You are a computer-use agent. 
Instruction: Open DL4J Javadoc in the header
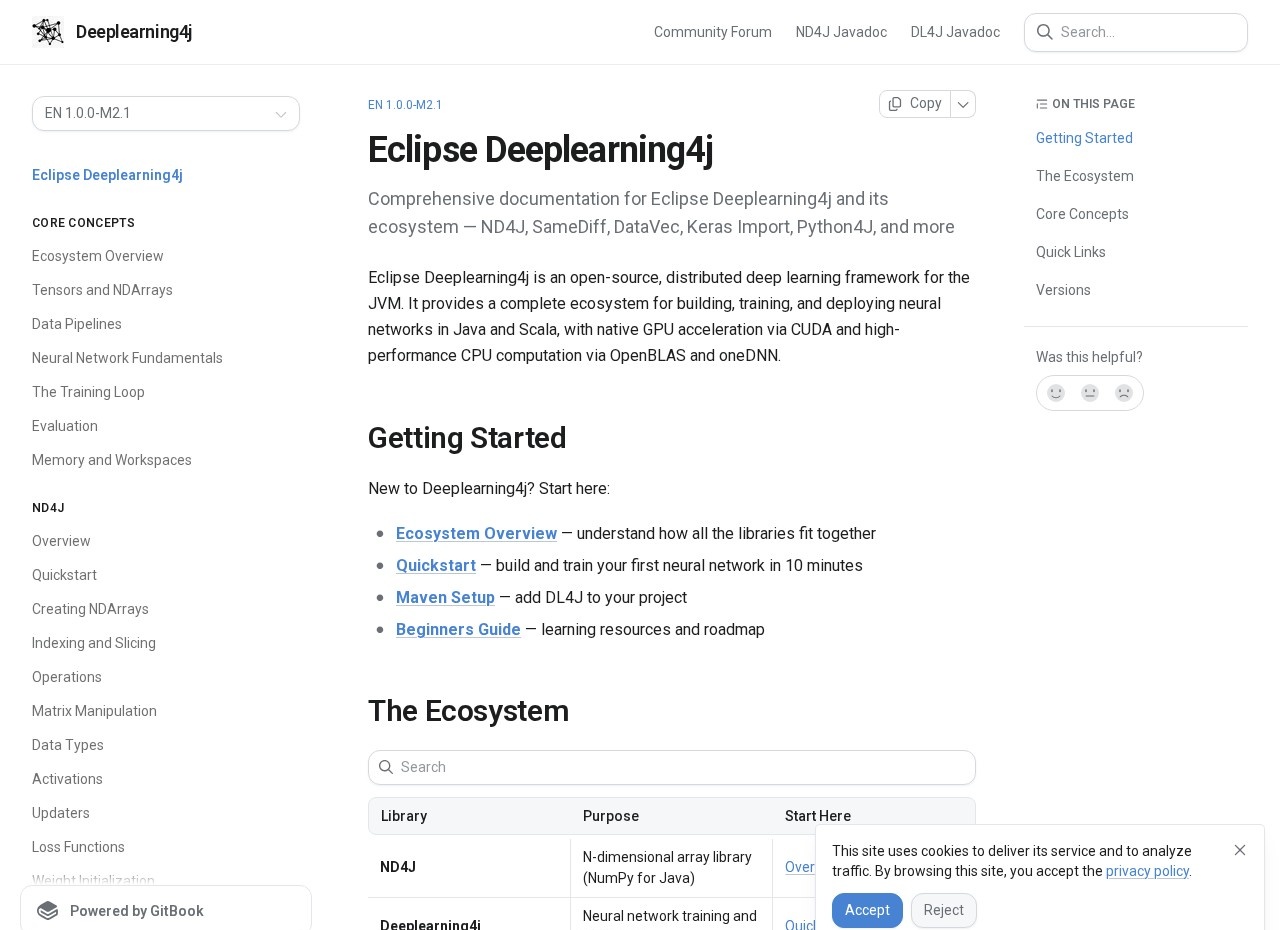click(955, 32)
